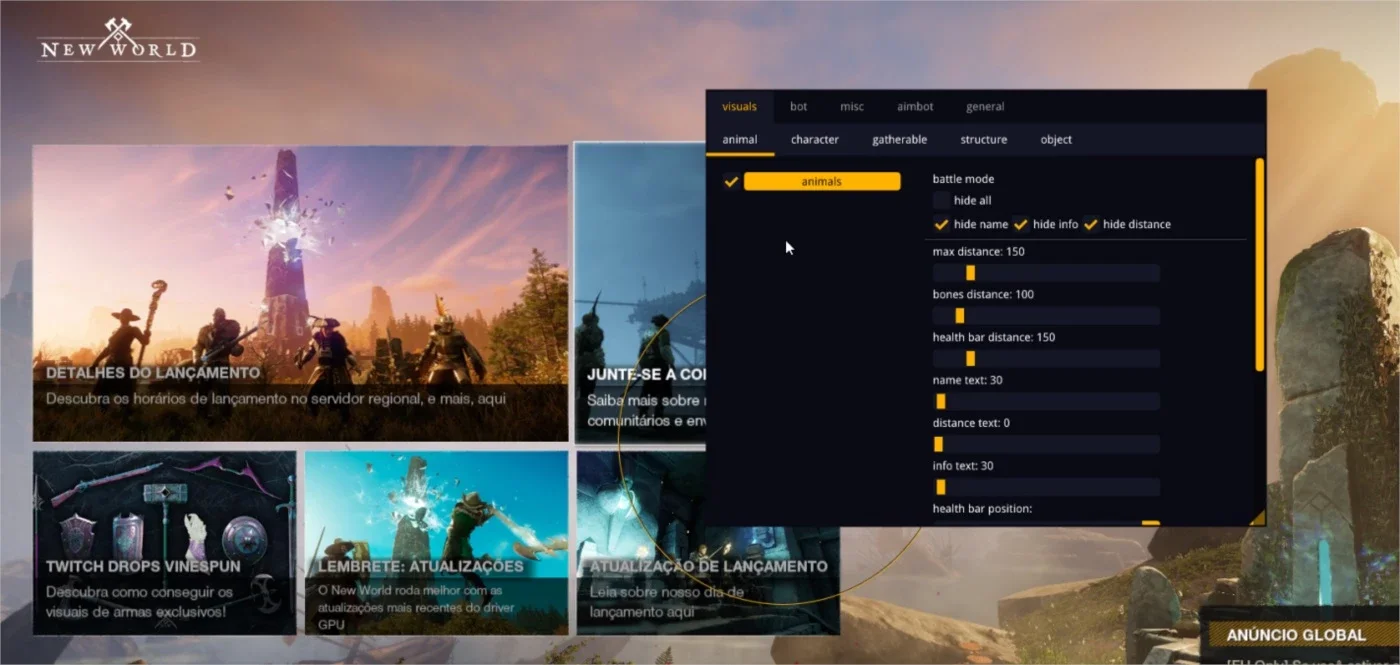Uncheck the hide distance checkbox
Screen dimensions: 1400x665
1090,224
